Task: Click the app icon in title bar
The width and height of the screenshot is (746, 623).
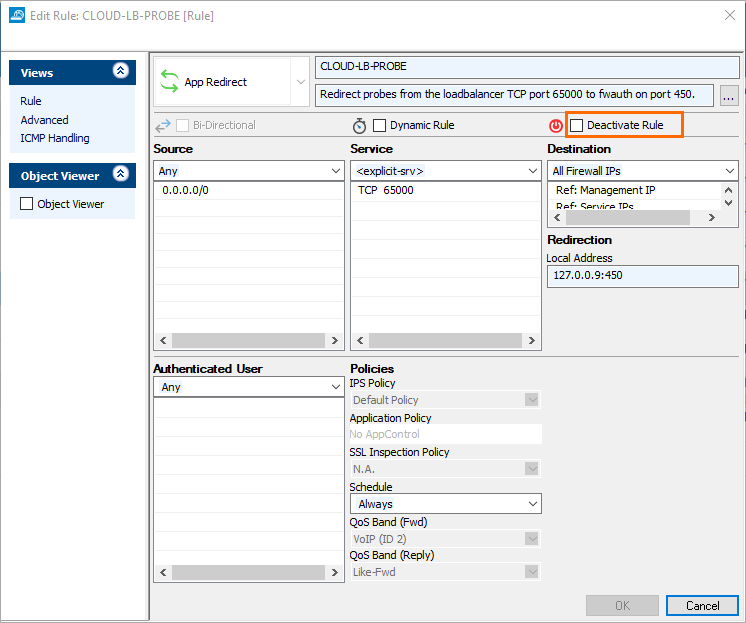Action: [16, 16]
